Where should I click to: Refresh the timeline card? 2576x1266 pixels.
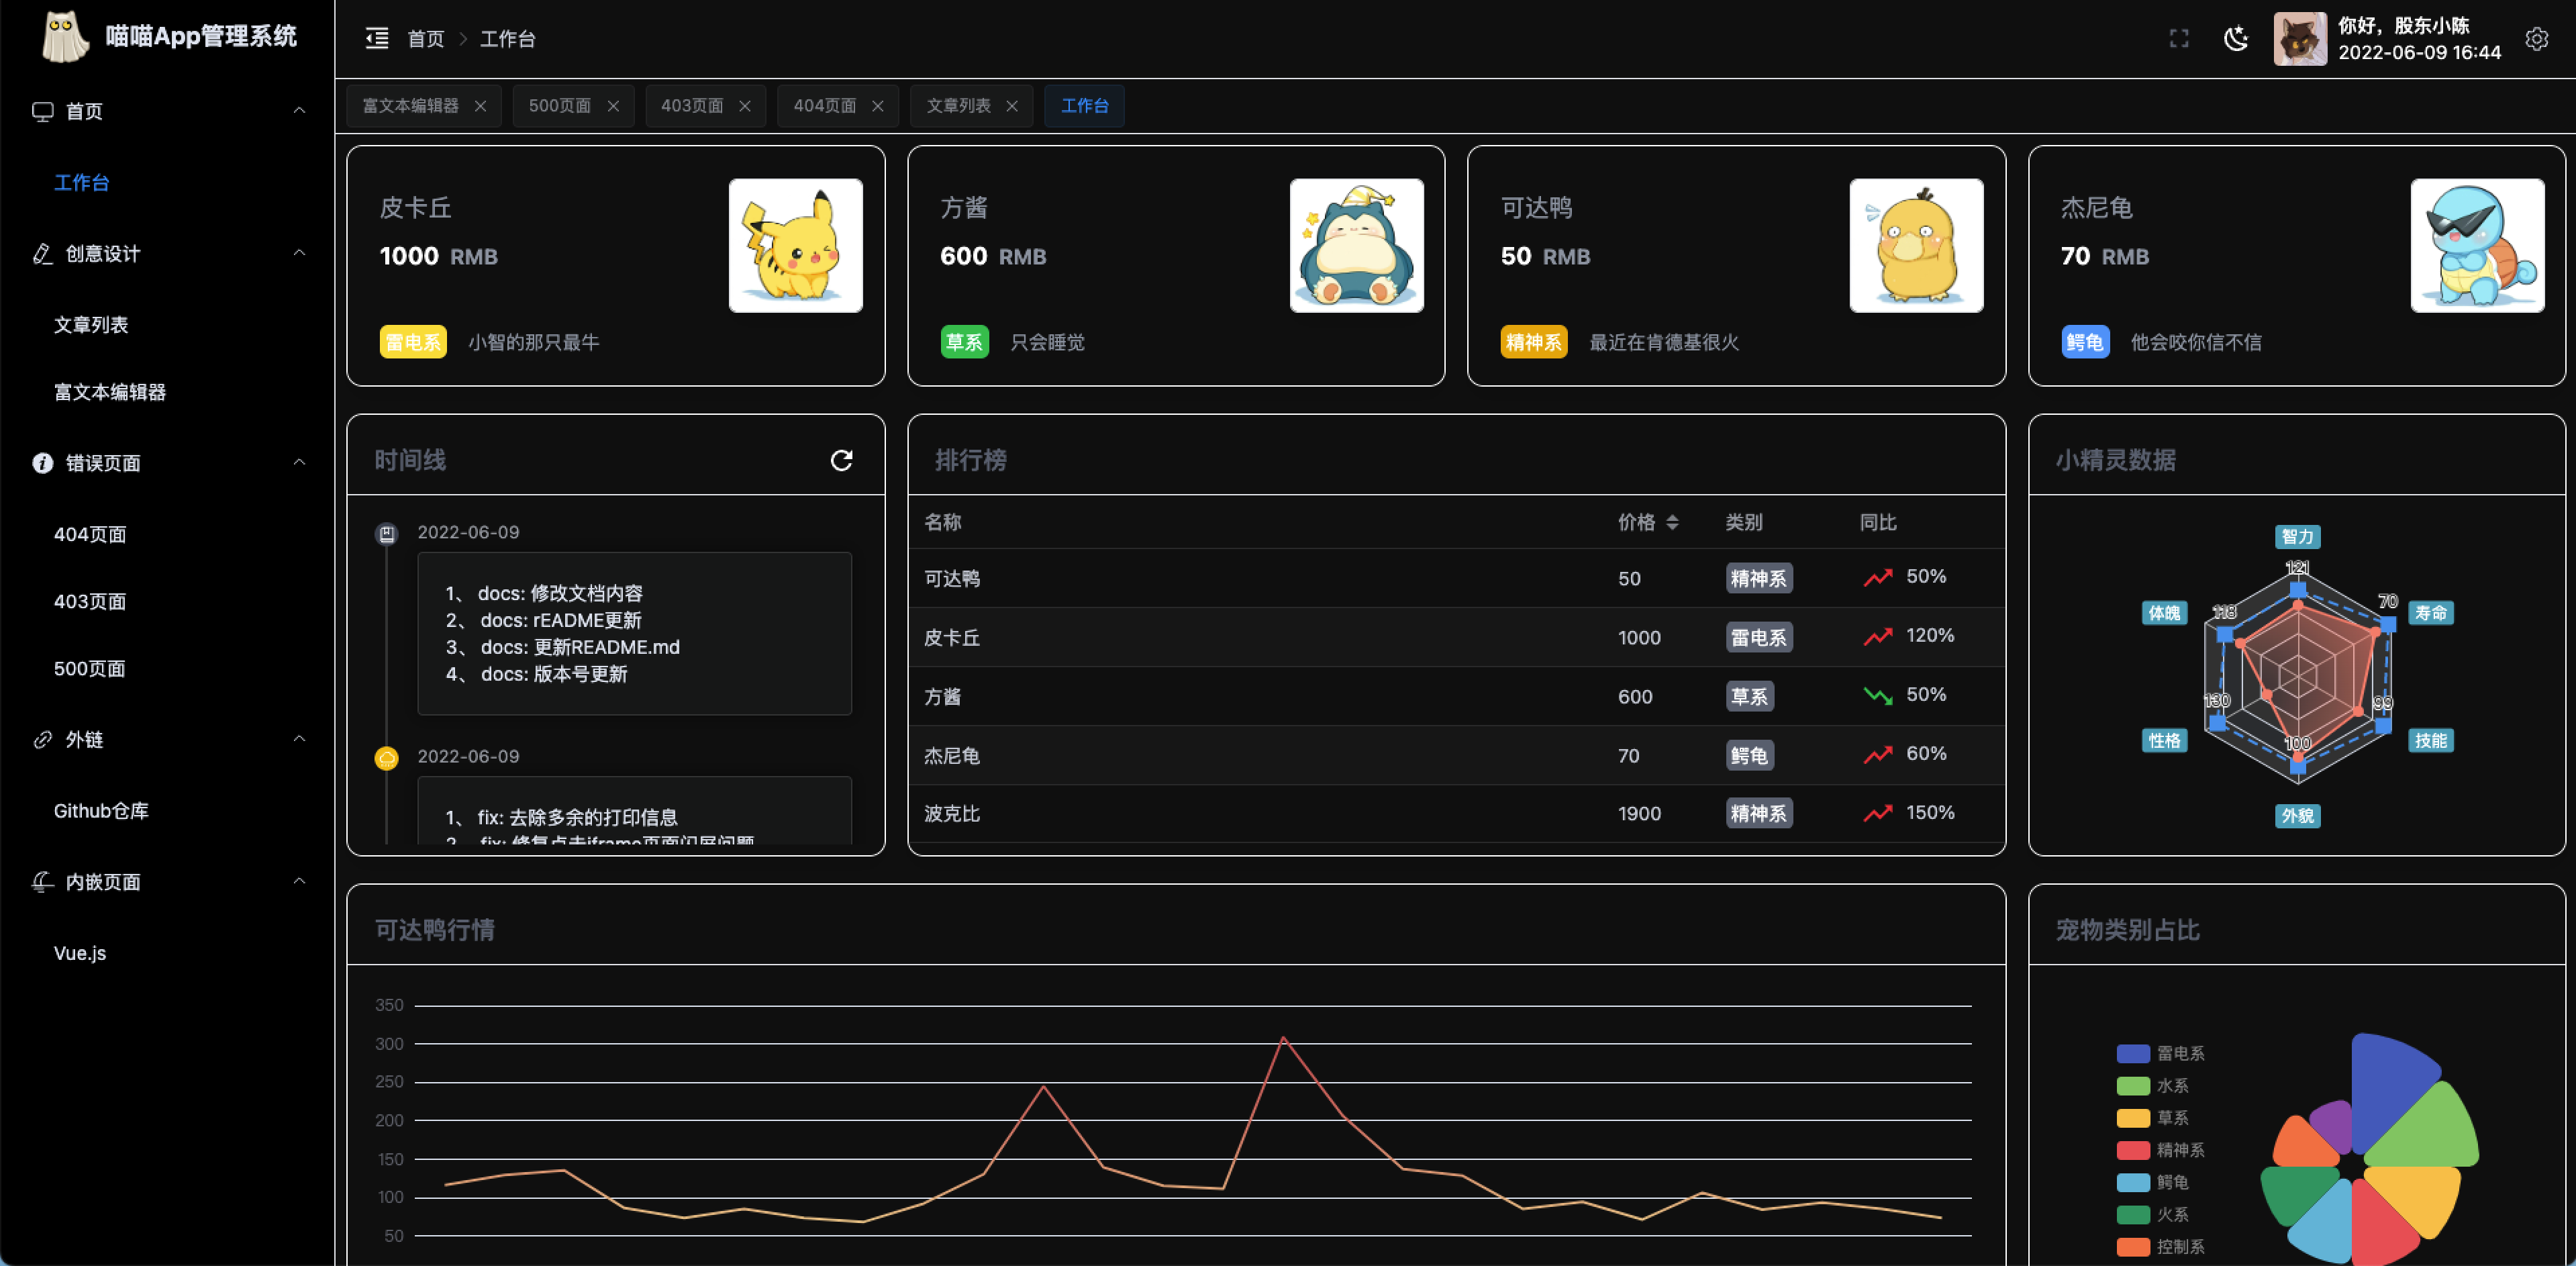click(841, 460)
